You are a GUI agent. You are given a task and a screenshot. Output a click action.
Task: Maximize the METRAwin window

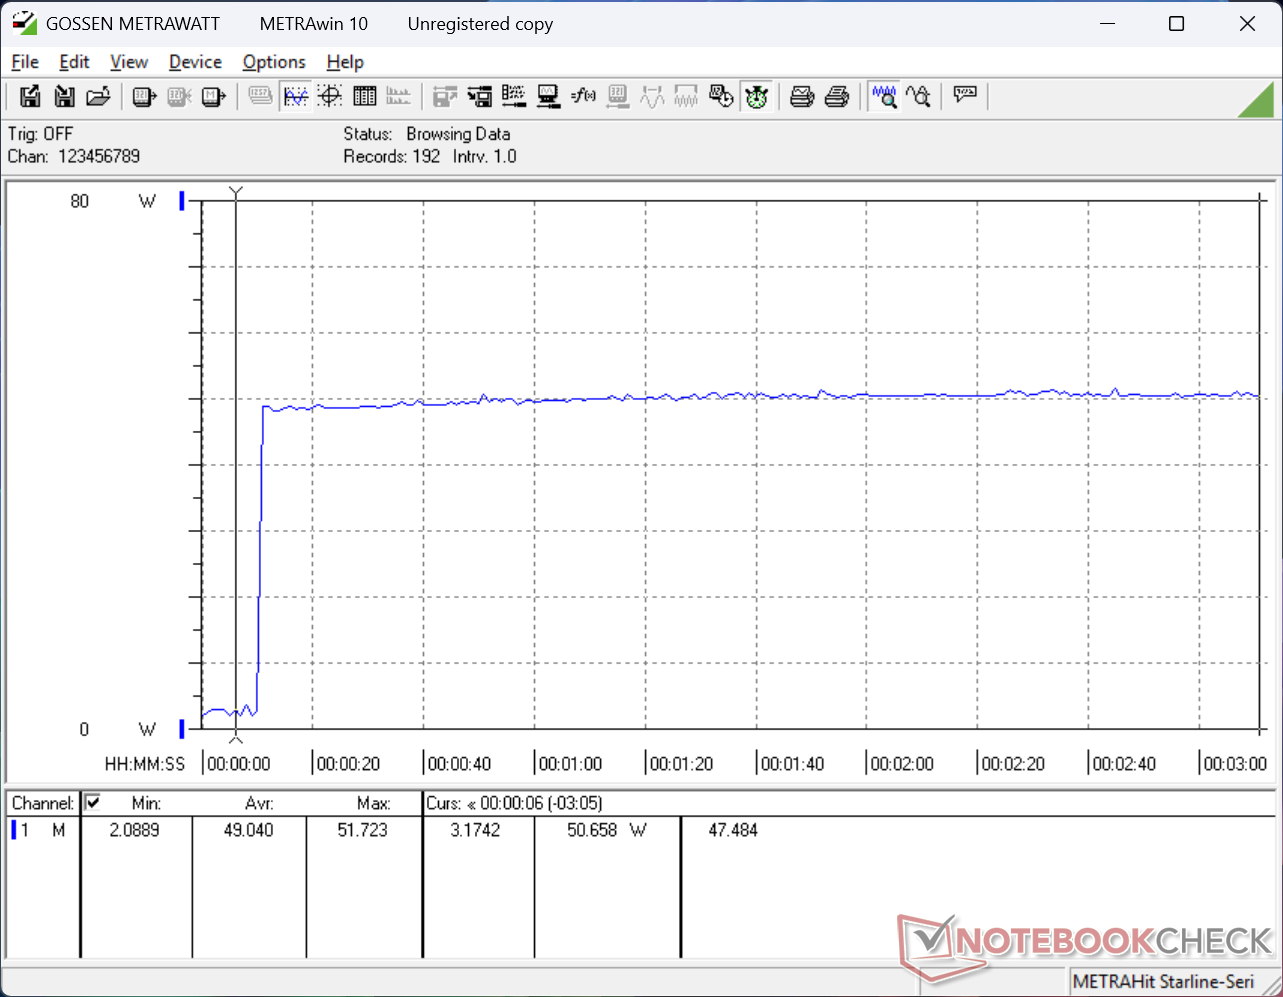coord(1176,24)
